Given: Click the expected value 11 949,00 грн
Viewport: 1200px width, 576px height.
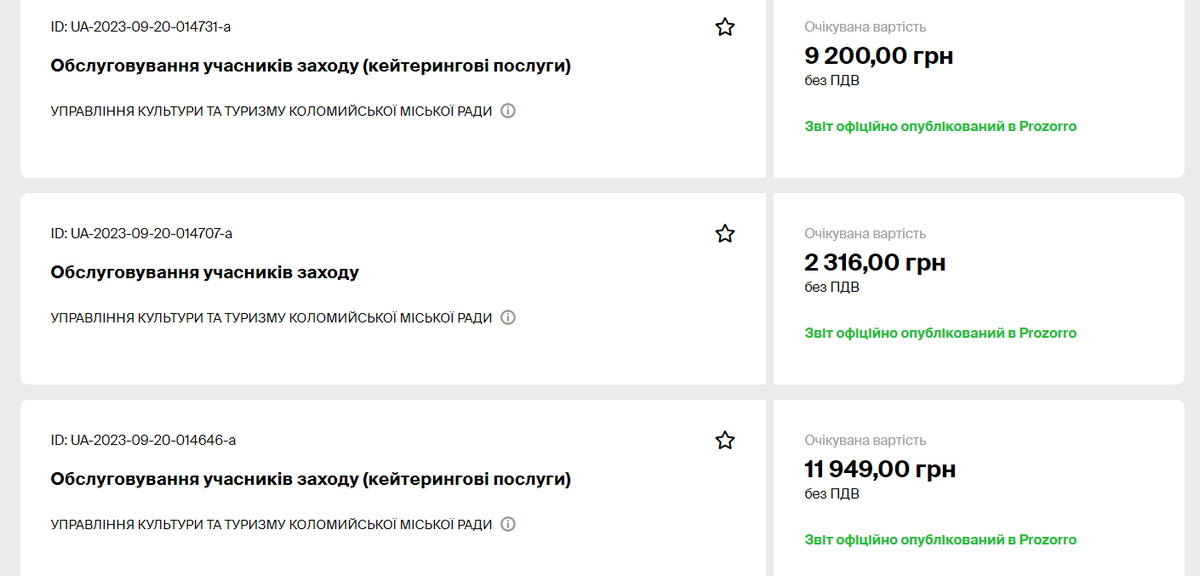Looking at the screenshot, I should click(880, 469).
